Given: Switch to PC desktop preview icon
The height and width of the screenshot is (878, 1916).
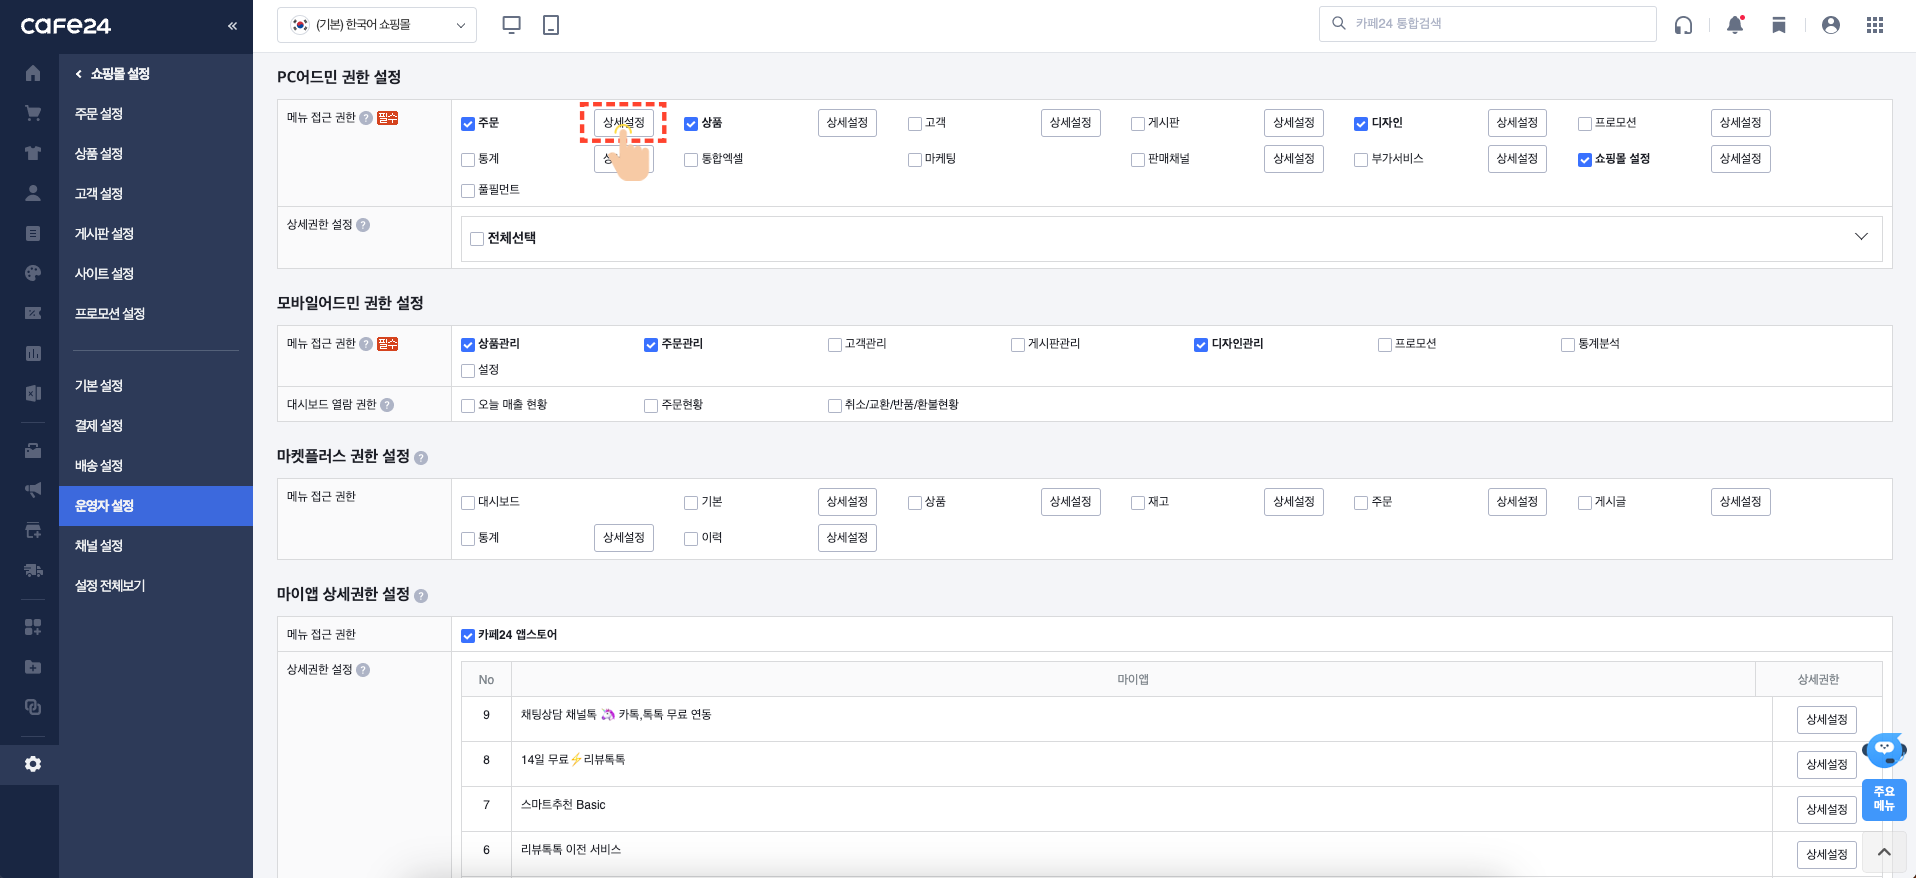Looking at the screenshot, I should click(511, 25).
